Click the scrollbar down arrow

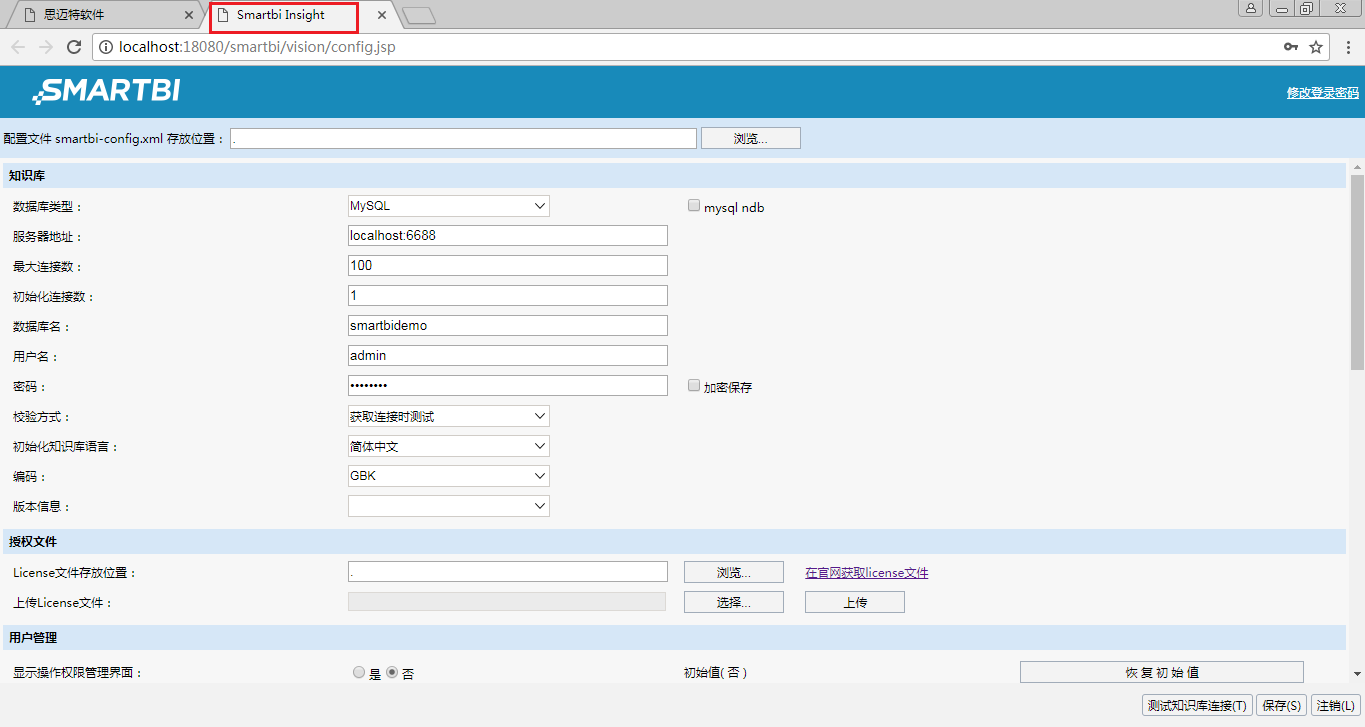tap(1357, 675)
